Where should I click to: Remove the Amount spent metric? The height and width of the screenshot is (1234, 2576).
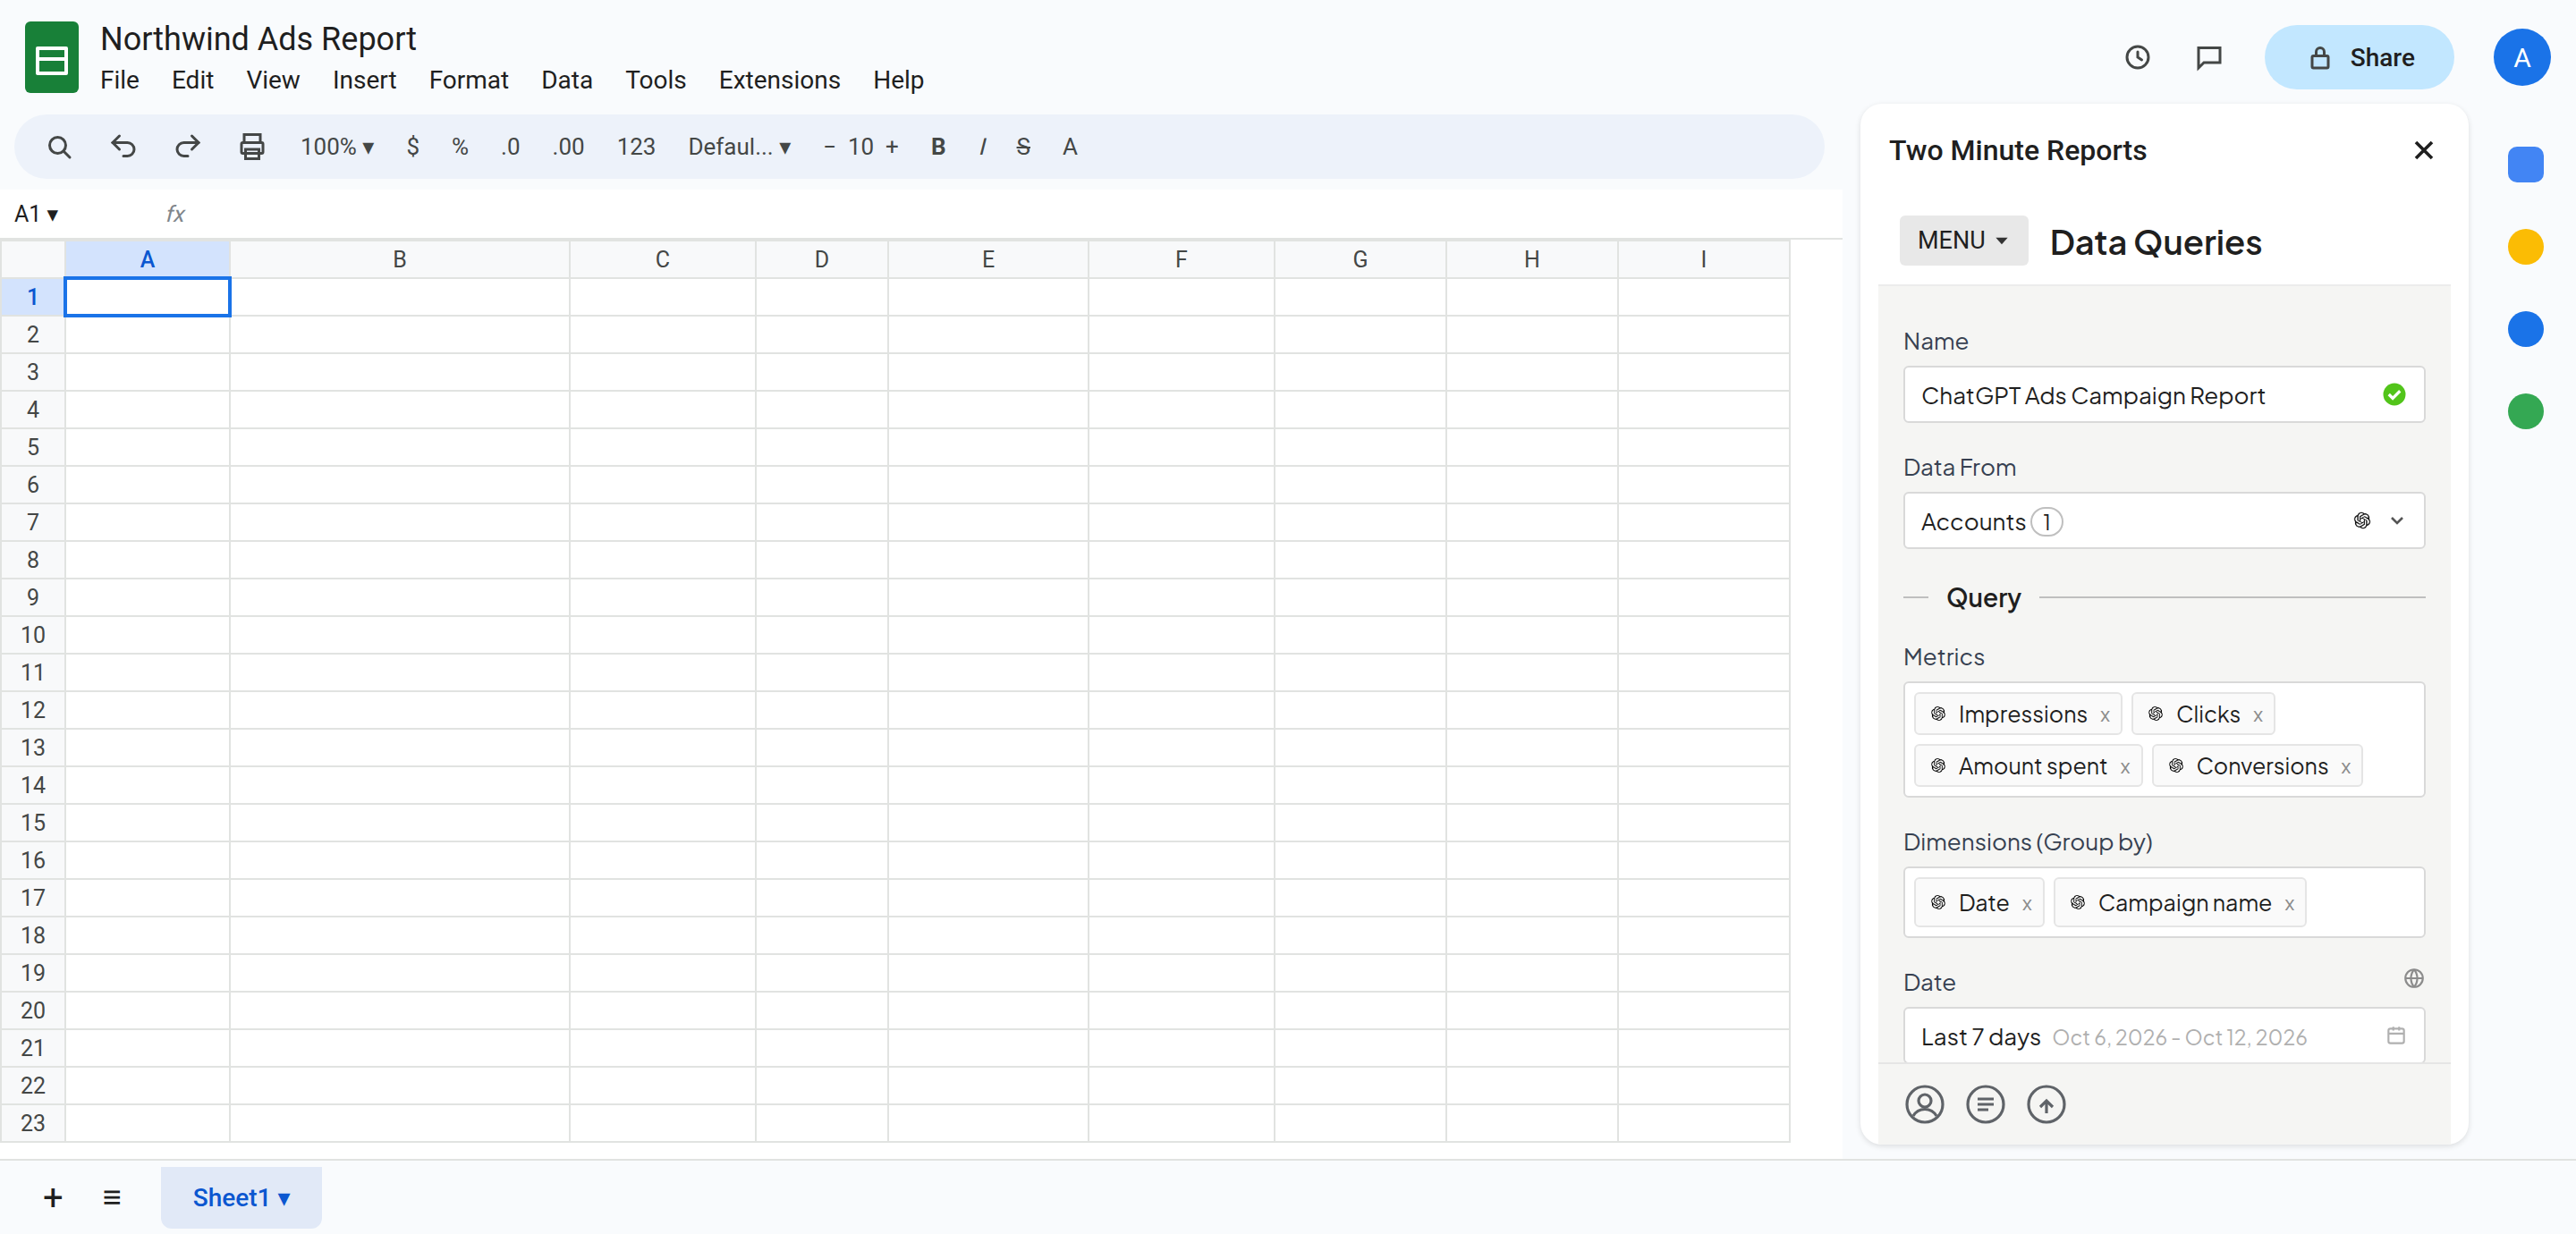pos(2125,768)
